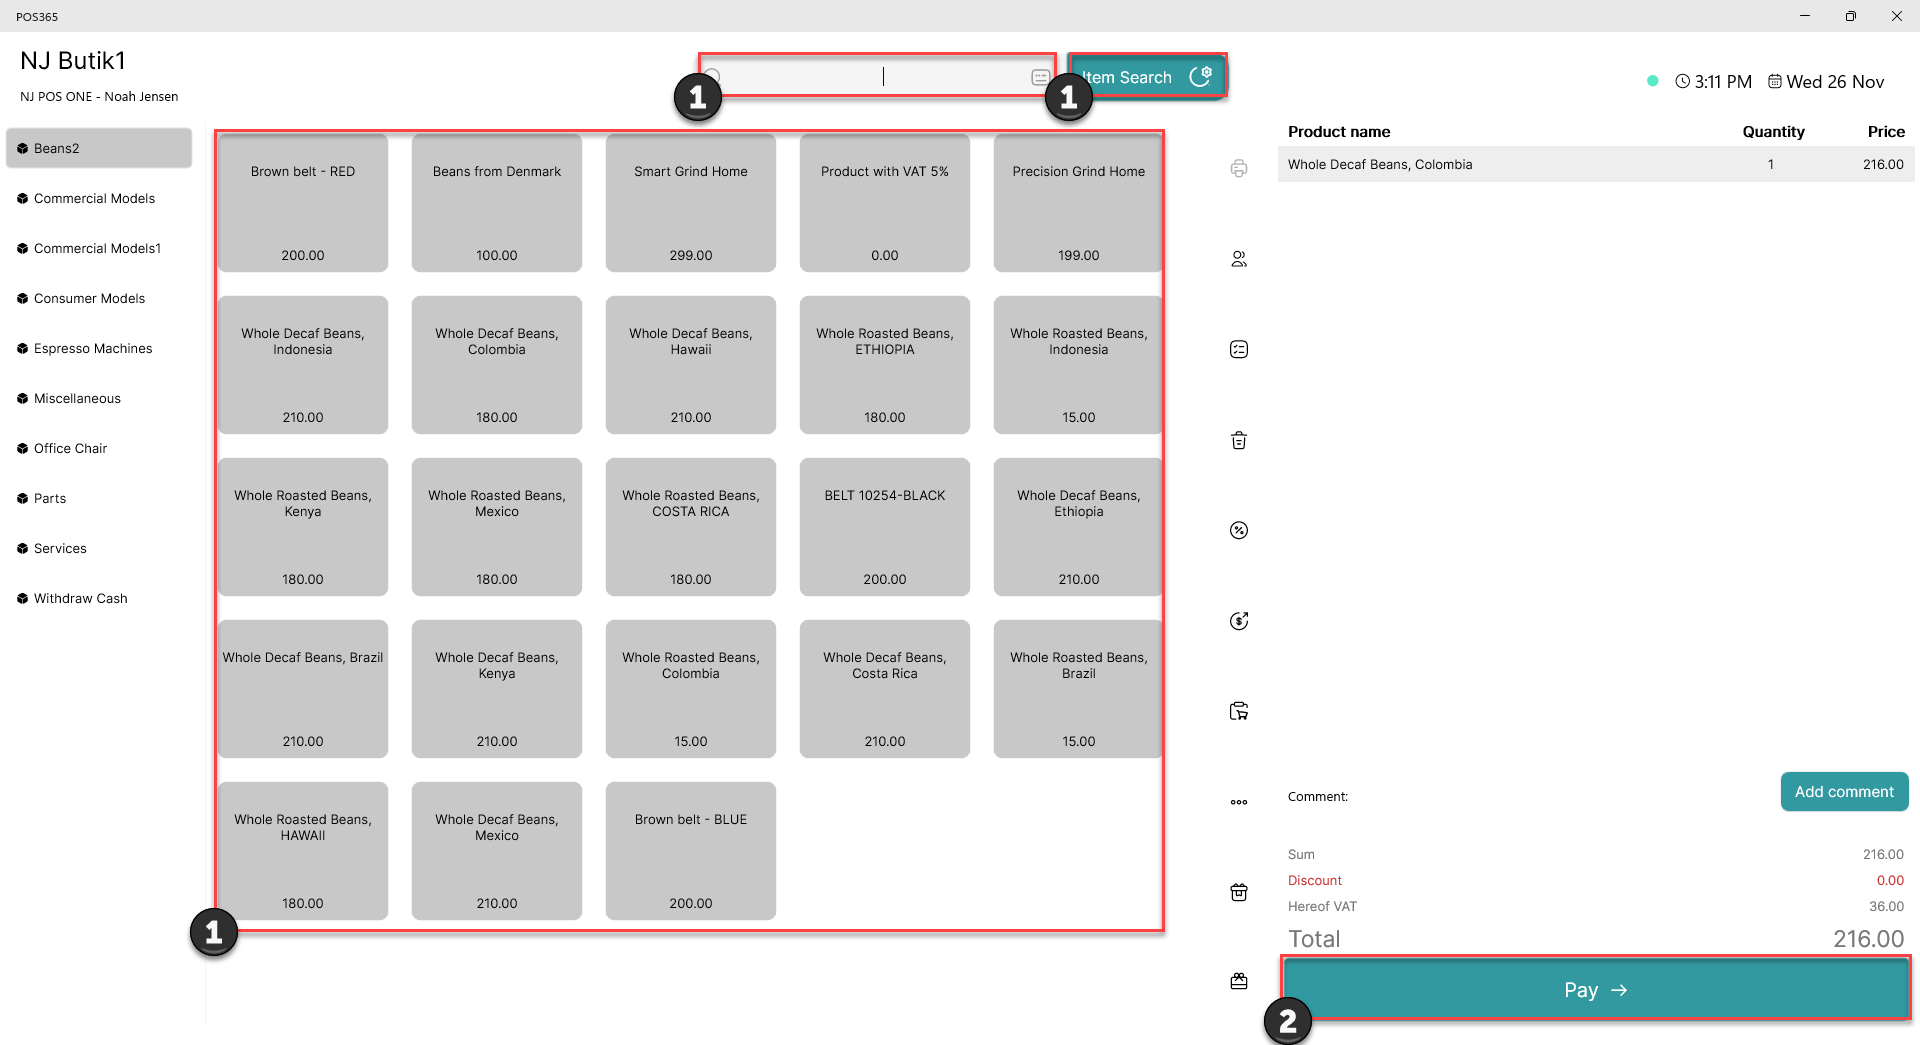Click the Discount label in totals
Screen dimensions: 1920x1045
tap(1314, 880)
